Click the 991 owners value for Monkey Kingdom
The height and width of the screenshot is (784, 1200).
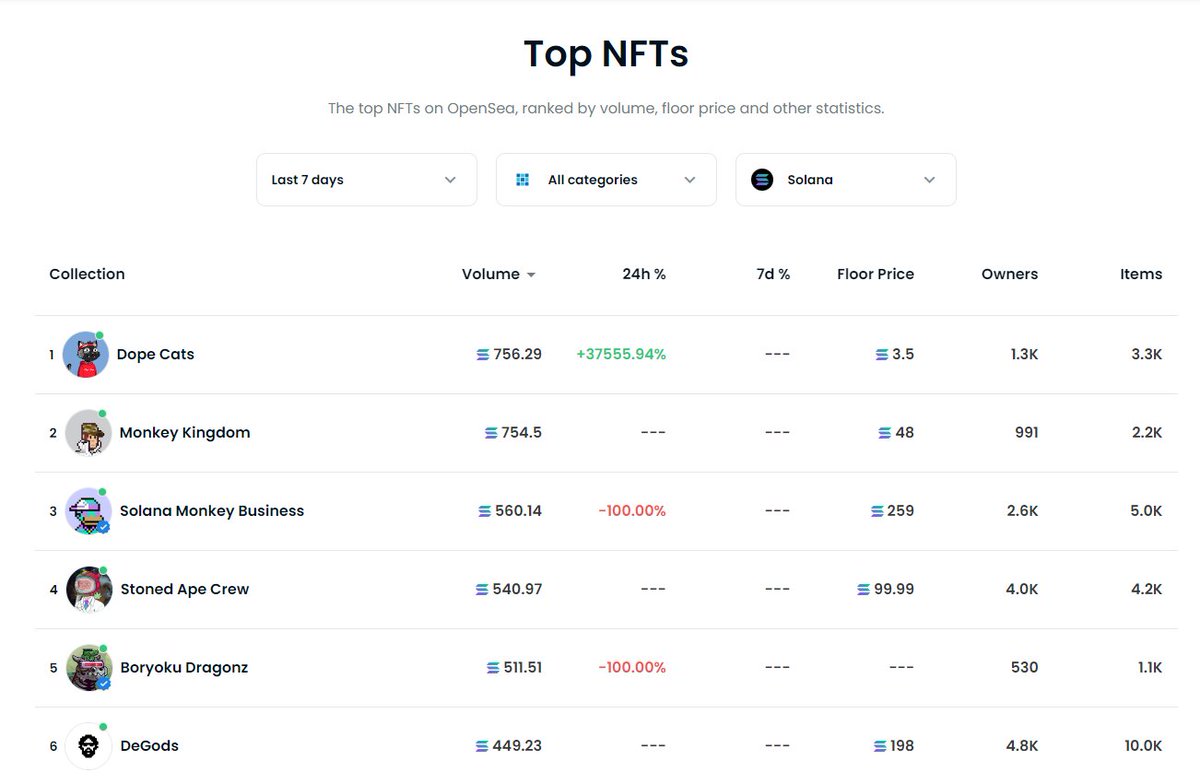(x=1026, y=433)
